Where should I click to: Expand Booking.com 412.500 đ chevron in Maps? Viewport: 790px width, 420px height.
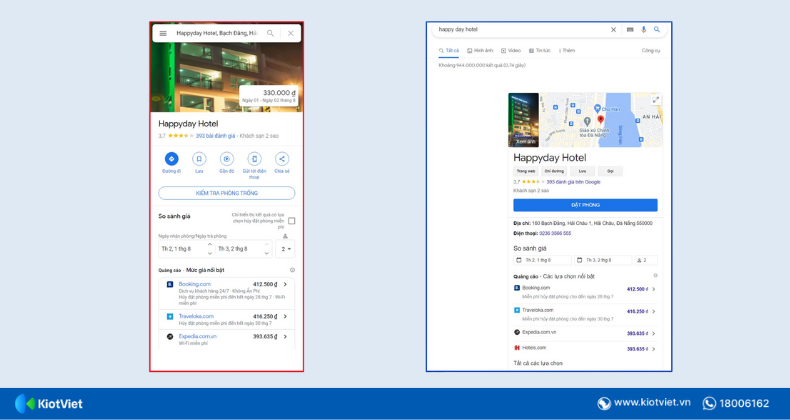click(x=285, y=284)
